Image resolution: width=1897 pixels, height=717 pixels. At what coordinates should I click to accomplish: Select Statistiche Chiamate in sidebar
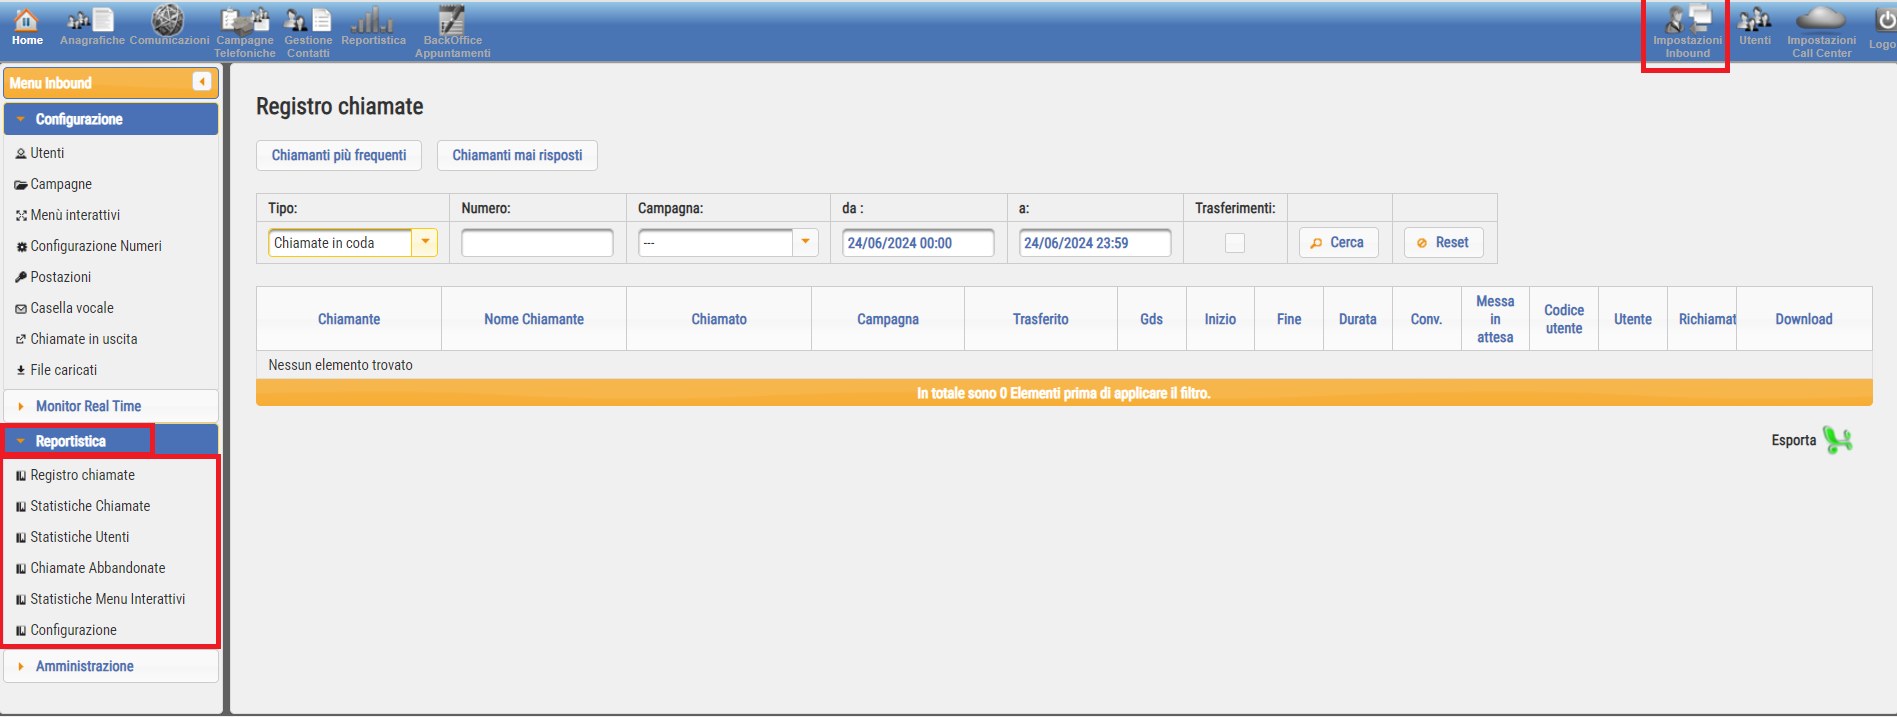click(90, 506)
